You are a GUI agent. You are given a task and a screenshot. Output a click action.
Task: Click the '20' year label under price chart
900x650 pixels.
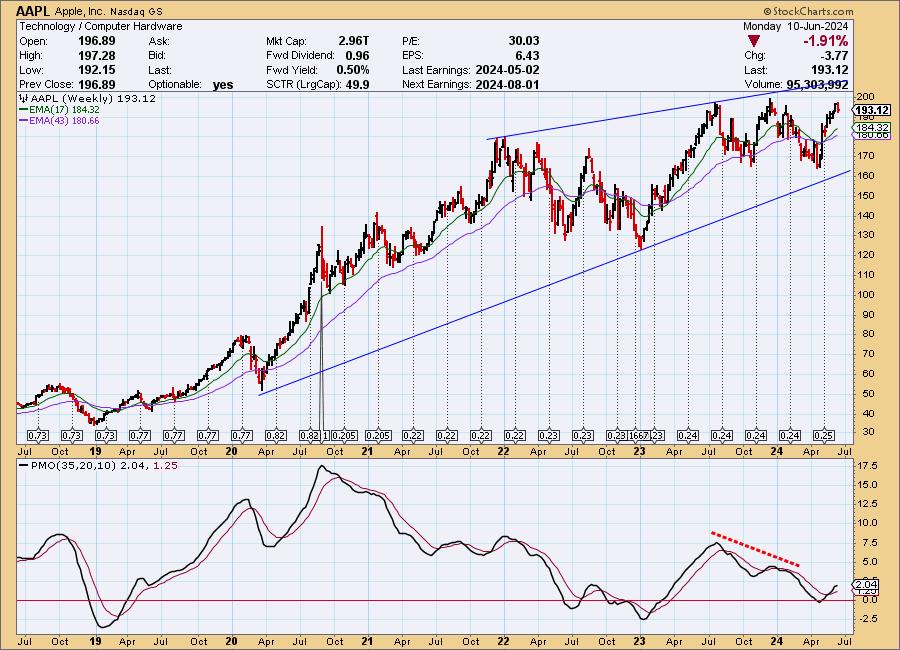click(231, 451)
